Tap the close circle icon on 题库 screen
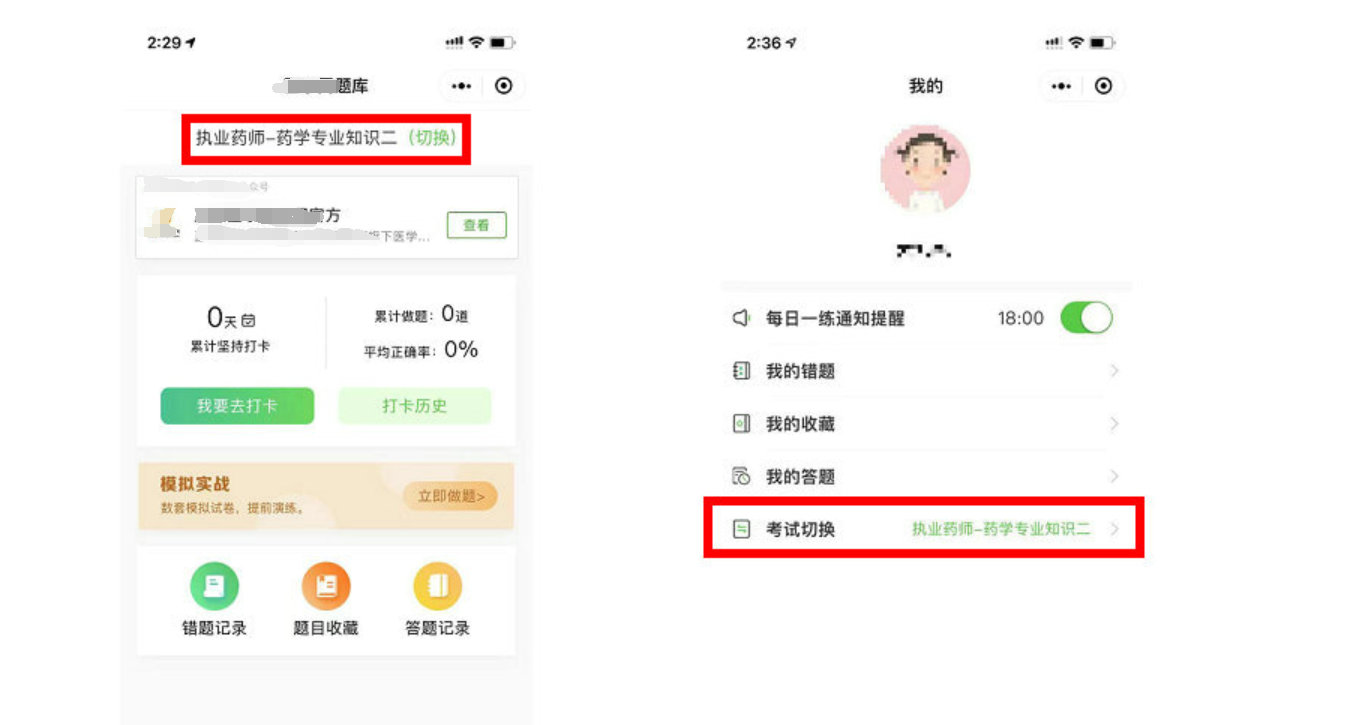The height and width of the screenshot is (725, 1349). click(504, 86)
